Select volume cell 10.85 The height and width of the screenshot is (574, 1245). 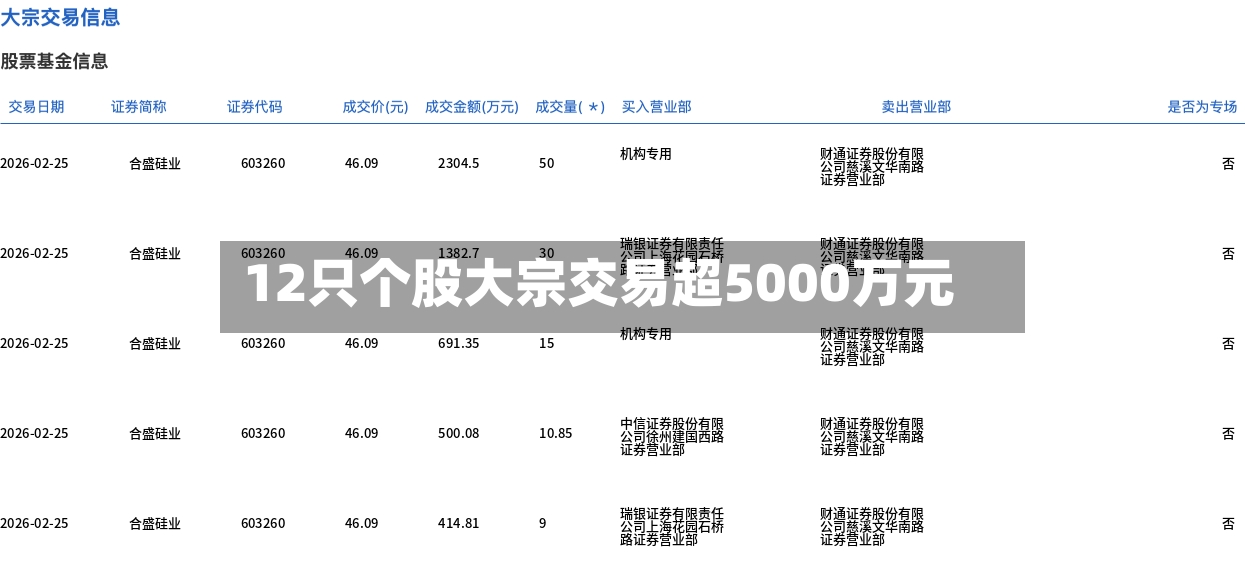(x=555, y=433)
